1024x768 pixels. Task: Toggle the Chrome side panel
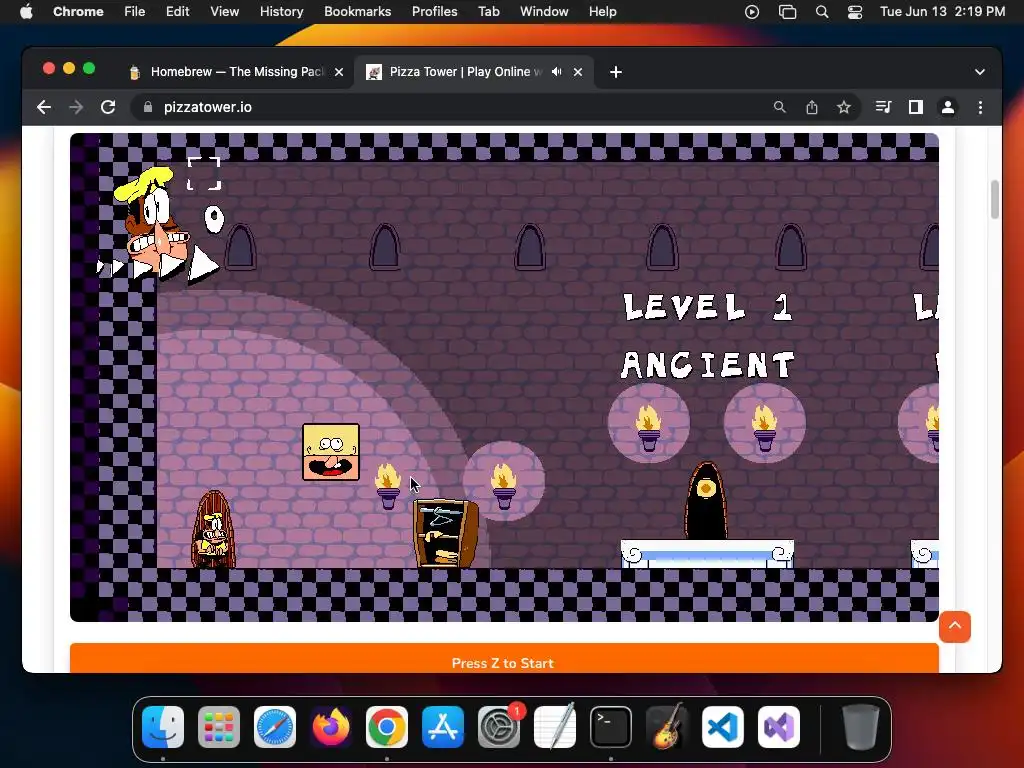(x=916, y=107)
